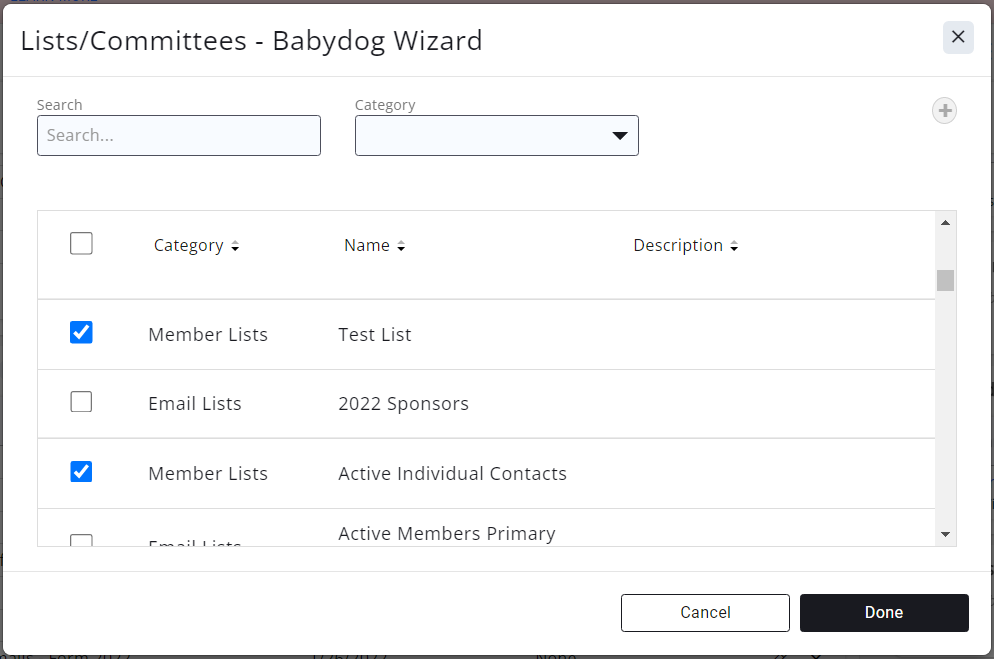
Task: Sort by Name column arrows
Action: [401, 247]
